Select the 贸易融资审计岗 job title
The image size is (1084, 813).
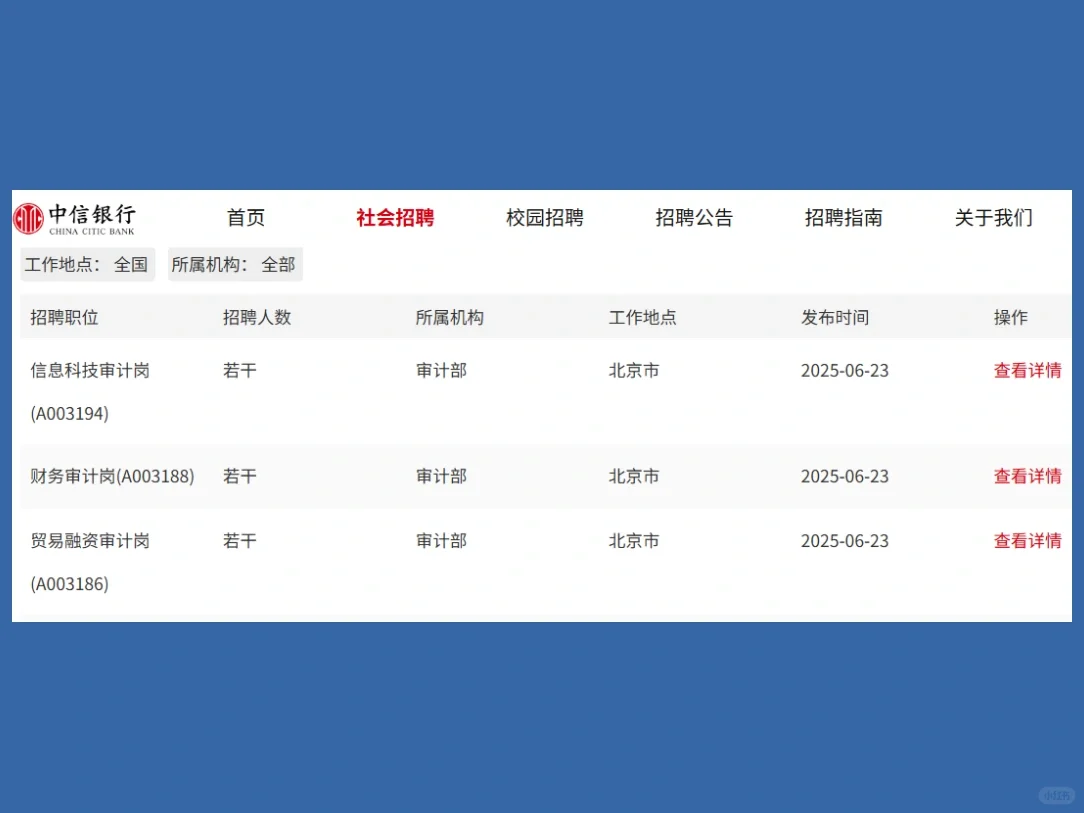[x=90, y=541]
